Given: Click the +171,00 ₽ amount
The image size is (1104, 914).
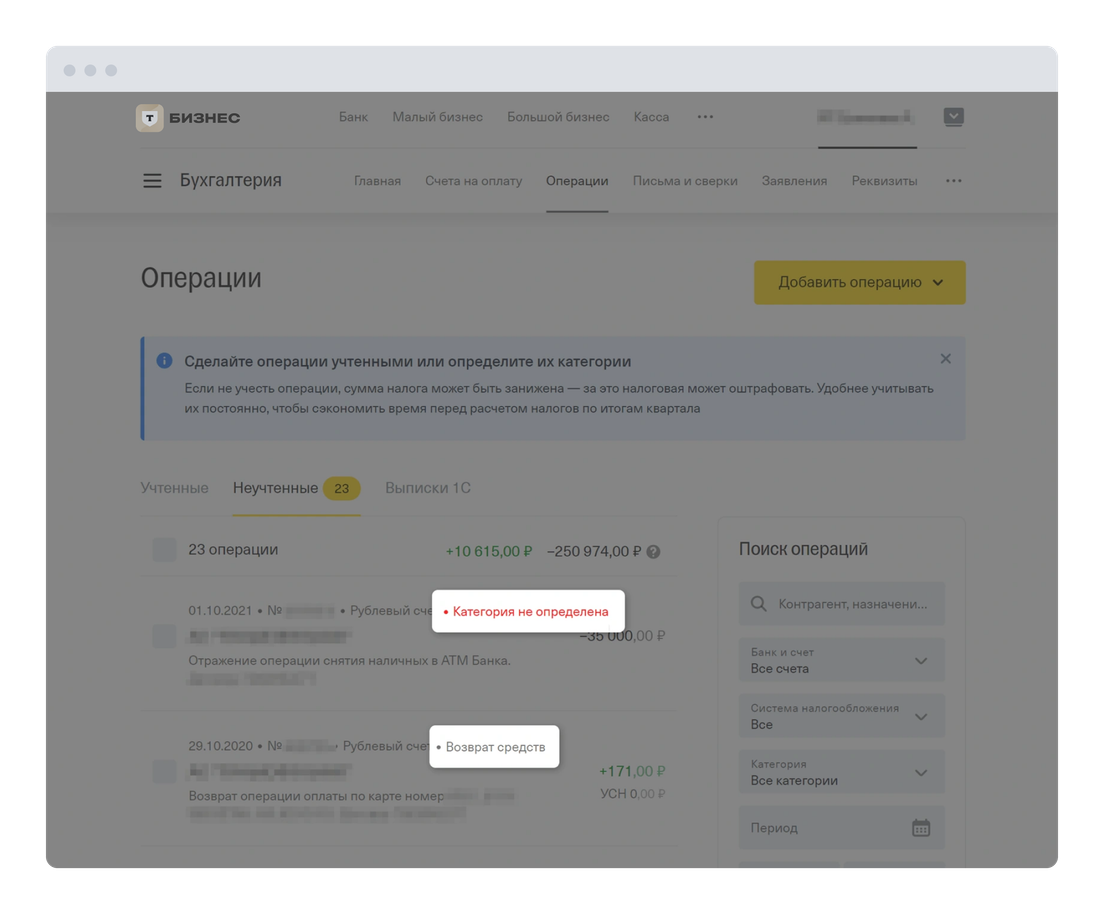Looking at the screenshot, I should tap(632, 771).
